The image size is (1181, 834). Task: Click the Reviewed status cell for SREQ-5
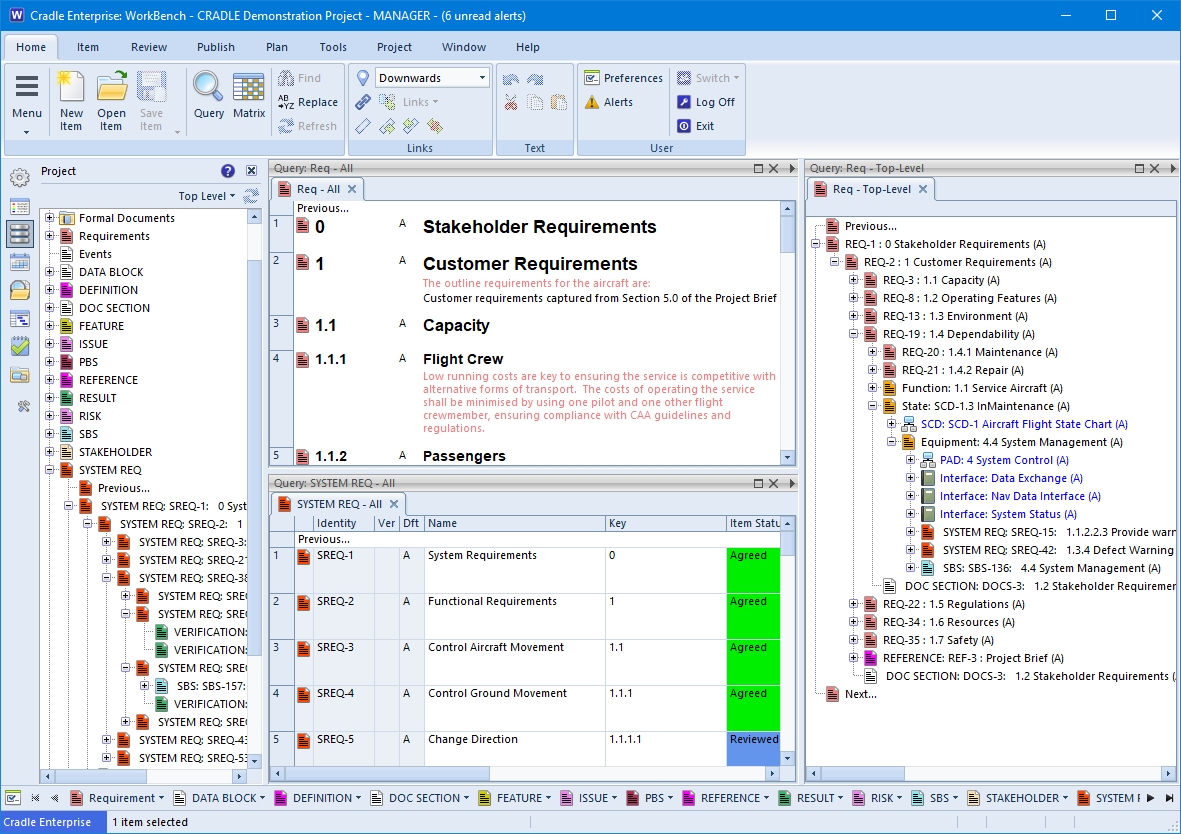click(753, 749)
